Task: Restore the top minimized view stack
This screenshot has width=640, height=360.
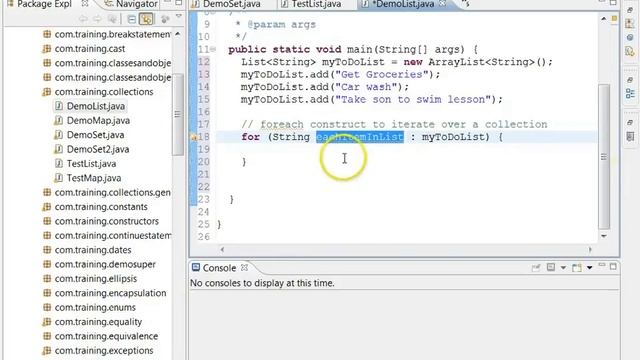Action: [x=630, y=10]
